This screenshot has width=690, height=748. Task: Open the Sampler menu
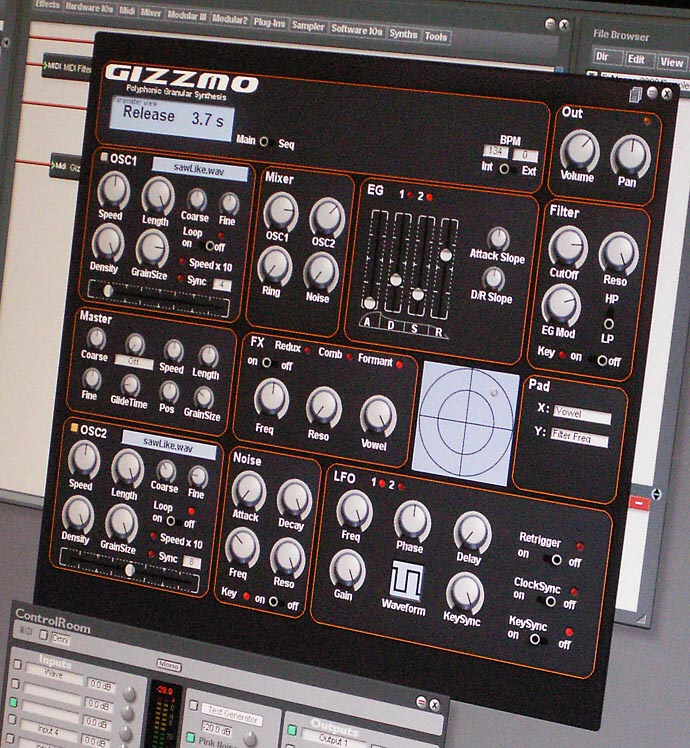click(308, 26)
